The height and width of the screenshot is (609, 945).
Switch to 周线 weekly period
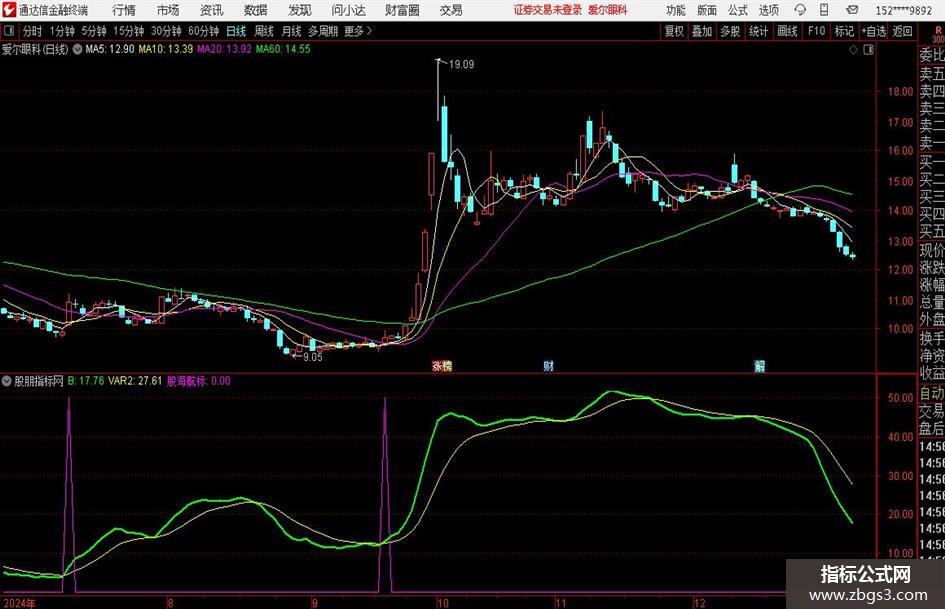264,31
